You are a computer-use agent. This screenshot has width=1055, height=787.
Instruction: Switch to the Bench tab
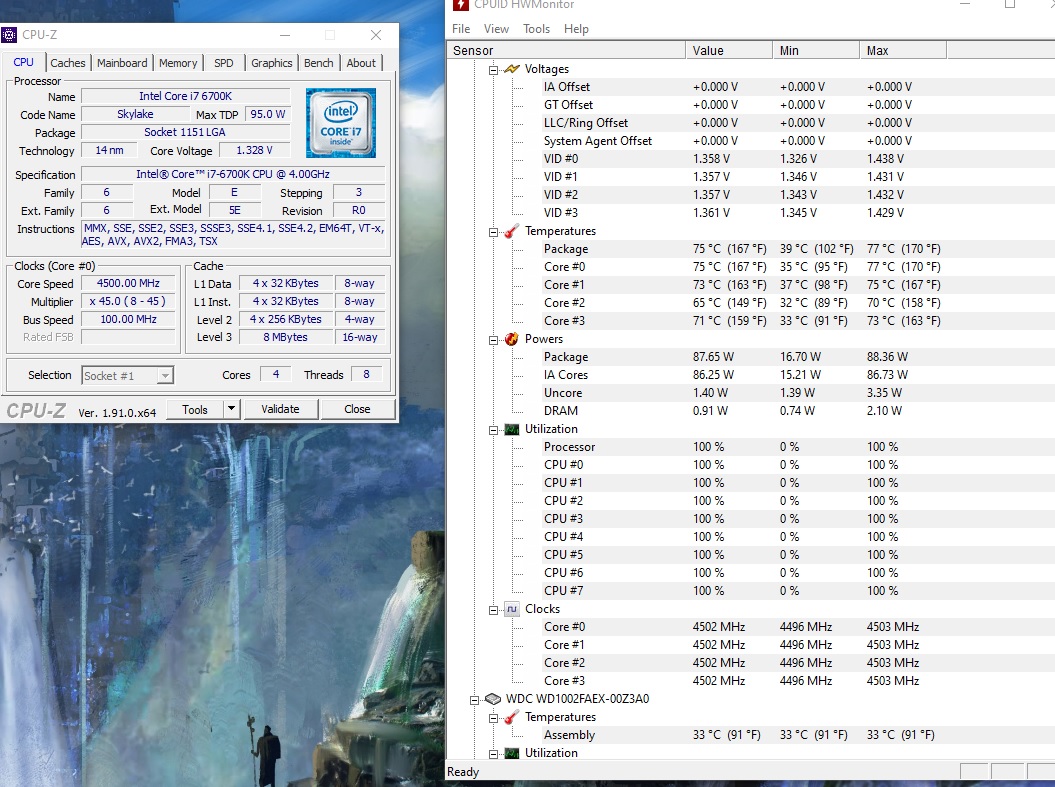[319, 63]
